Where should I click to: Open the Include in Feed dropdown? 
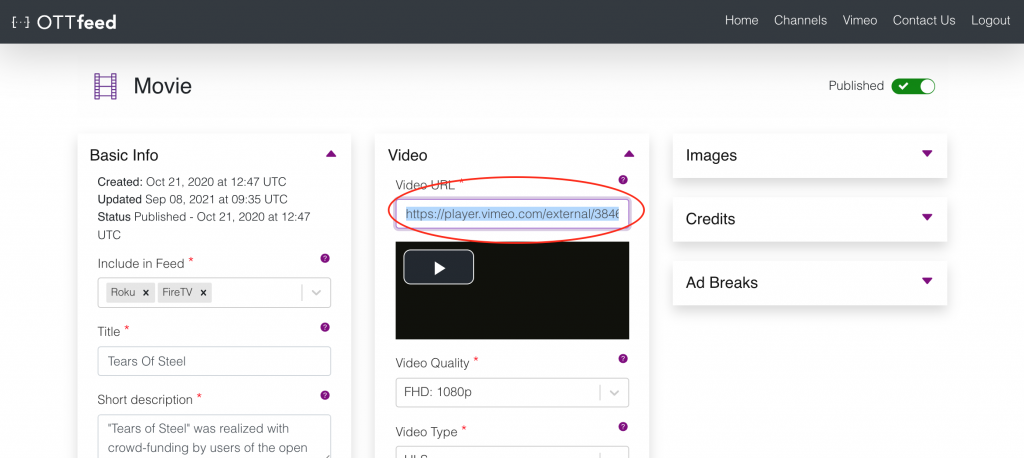tap(316, 293)
